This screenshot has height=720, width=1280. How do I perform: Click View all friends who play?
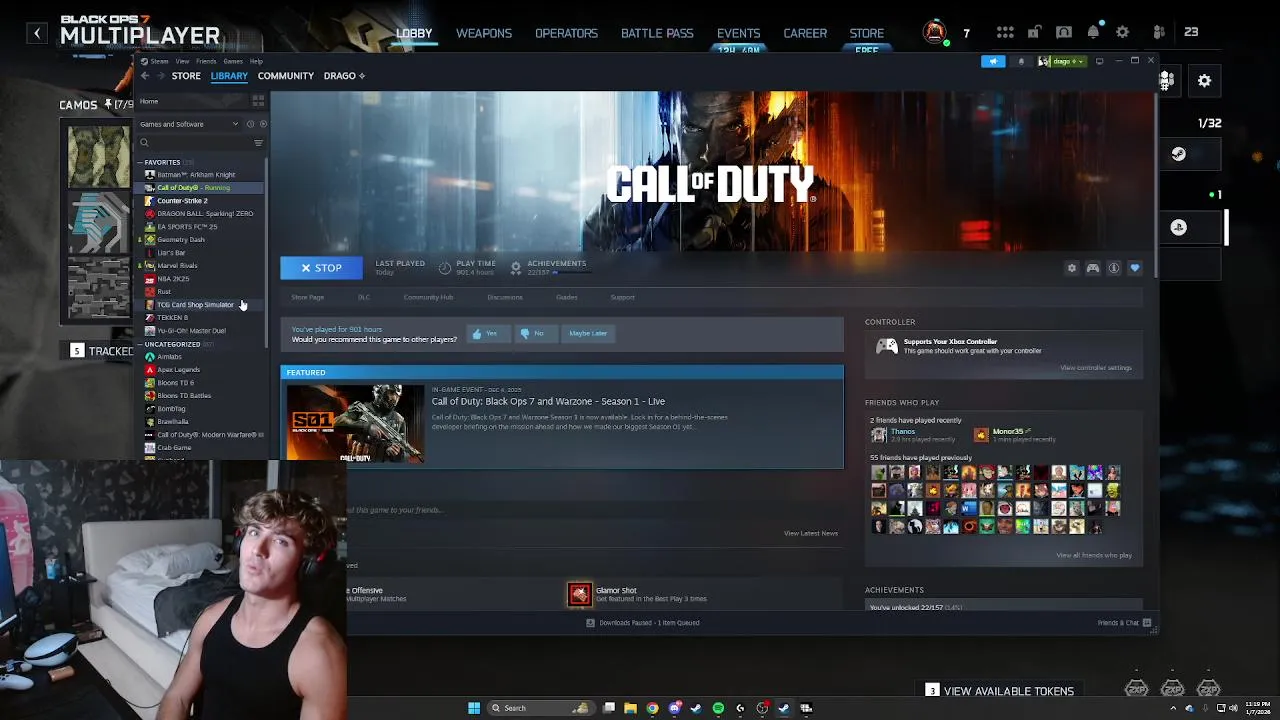coord(1094,555)
